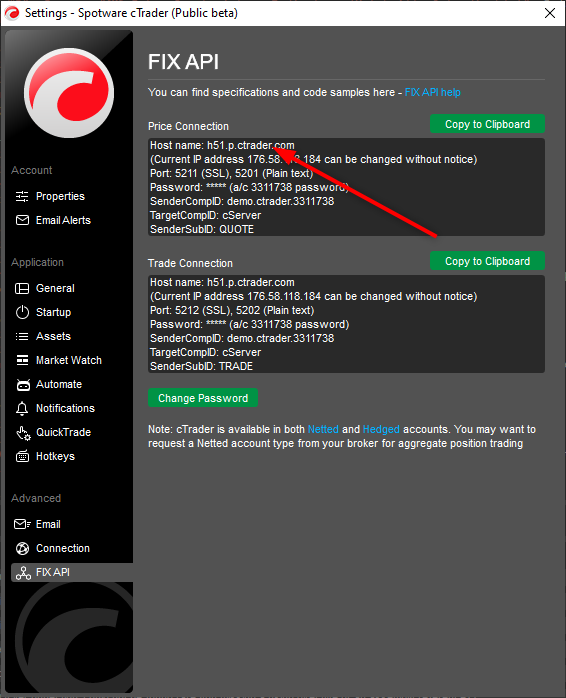Click Trade Connection SenderCompID demo.ctrader.3311738 line

[x=242, y=339]
